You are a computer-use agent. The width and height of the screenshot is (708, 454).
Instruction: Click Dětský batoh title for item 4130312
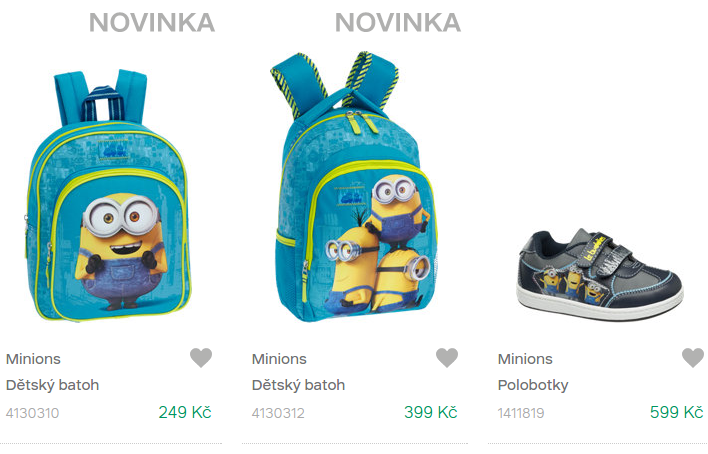[x=298, y=385]
